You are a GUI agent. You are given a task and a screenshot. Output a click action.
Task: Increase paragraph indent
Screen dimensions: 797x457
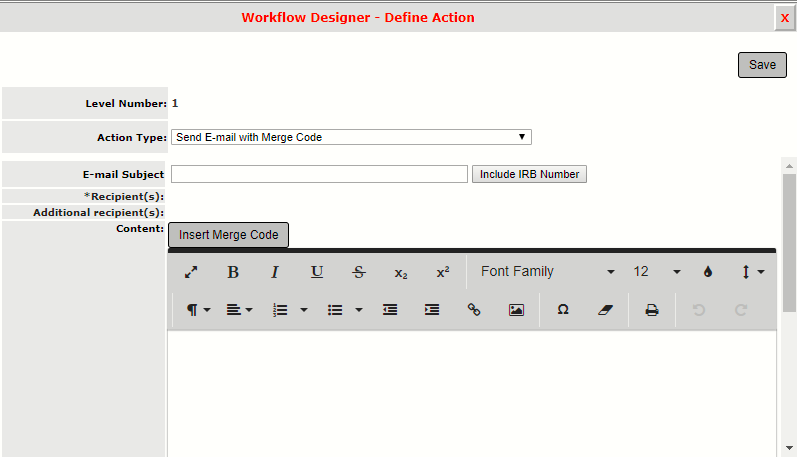[x=432, y=310]
